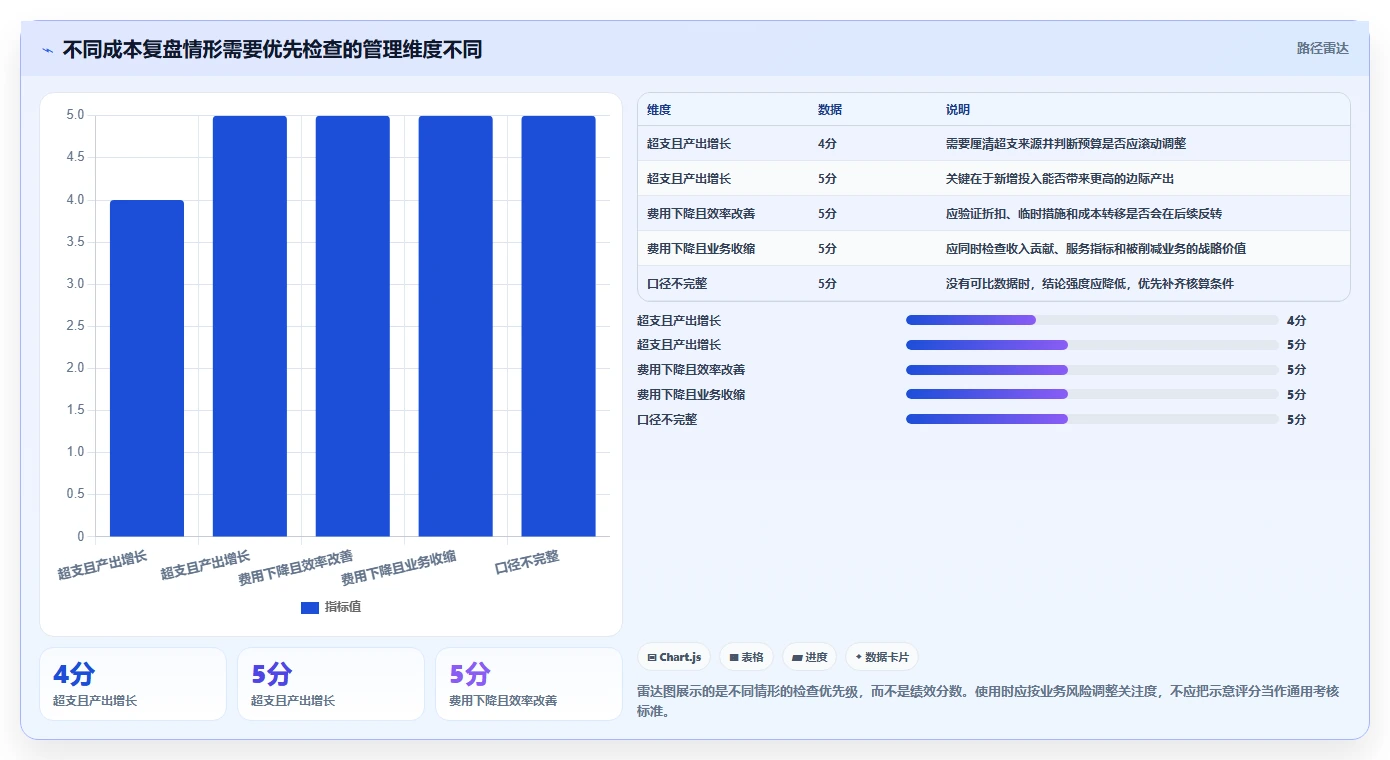Viewport: 1390px width, 760px height.
Task: Click the chart bar above 费用下降且效率改善
Action: click(353, 326)
